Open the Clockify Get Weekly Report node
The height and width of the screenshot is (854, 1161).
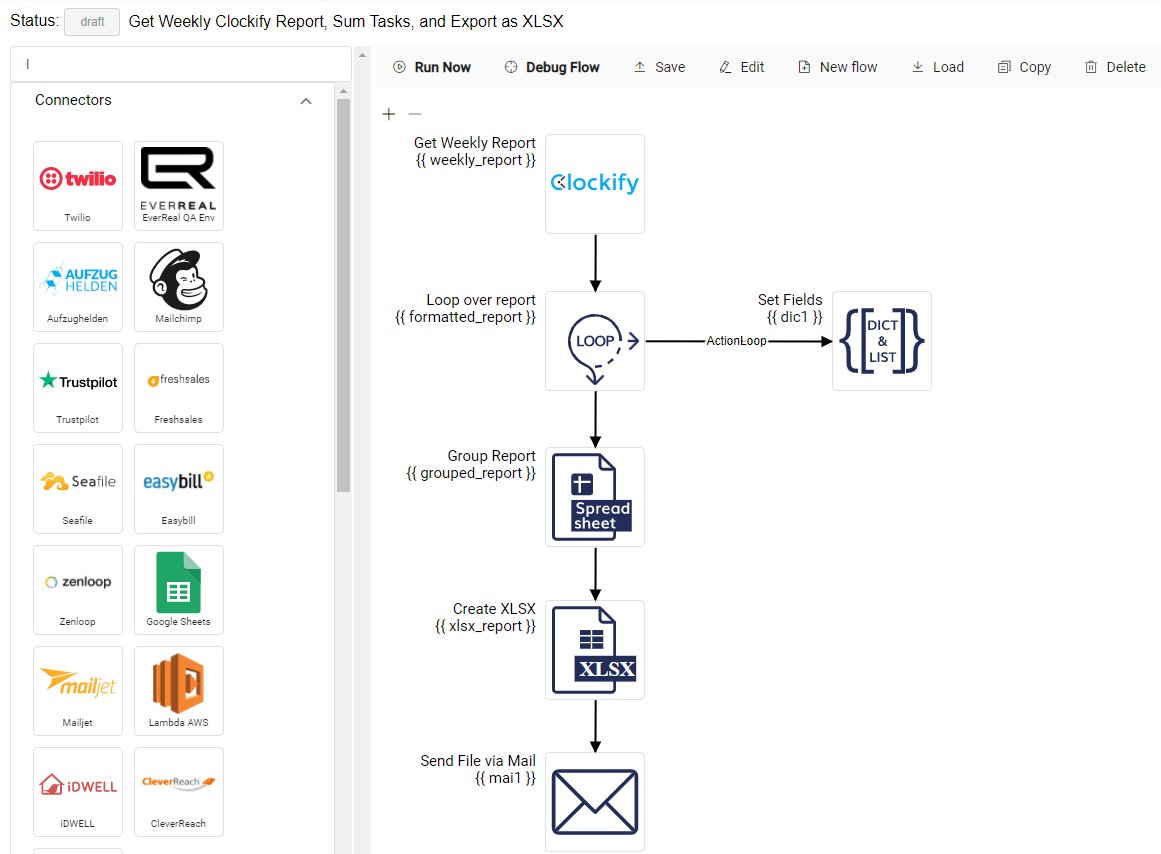[x=595, y=184]
